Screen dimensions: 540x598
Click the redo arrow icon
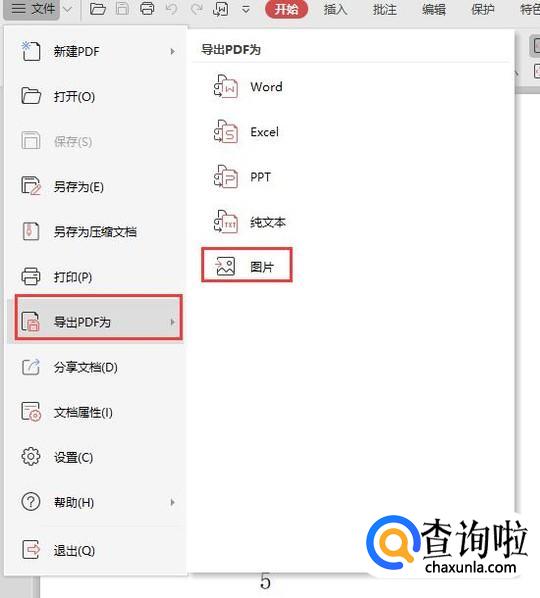(x=196, y=9)
